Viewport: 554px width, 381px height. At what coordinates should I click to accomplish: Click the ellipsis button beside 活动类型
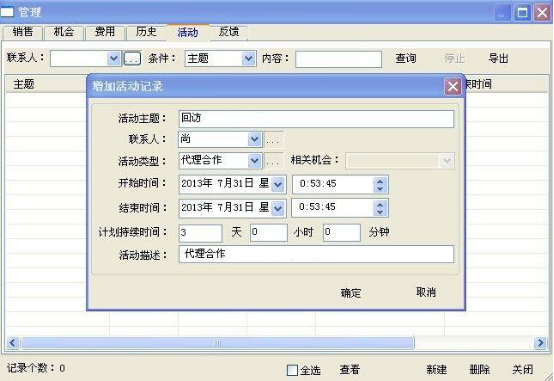click(274, 162)
